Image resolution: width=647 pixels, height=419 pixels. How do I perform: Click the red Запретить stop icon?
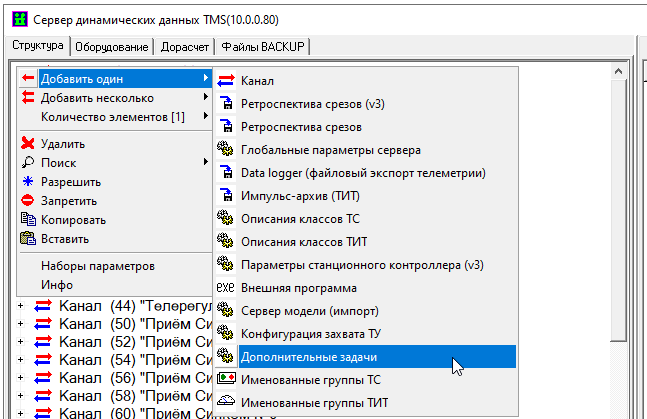coord(28,201)
